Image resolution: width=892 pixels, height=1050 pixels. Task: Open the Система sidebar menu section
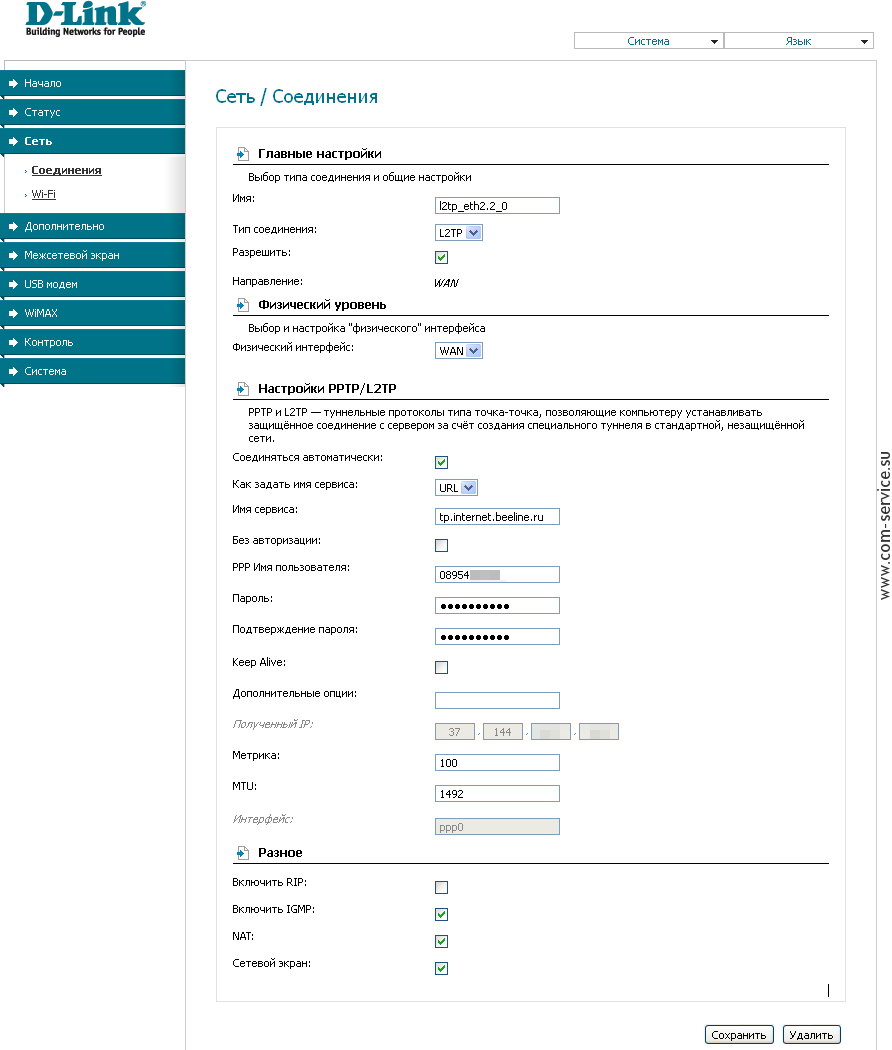pyautogui.click(x=94, y=371)
